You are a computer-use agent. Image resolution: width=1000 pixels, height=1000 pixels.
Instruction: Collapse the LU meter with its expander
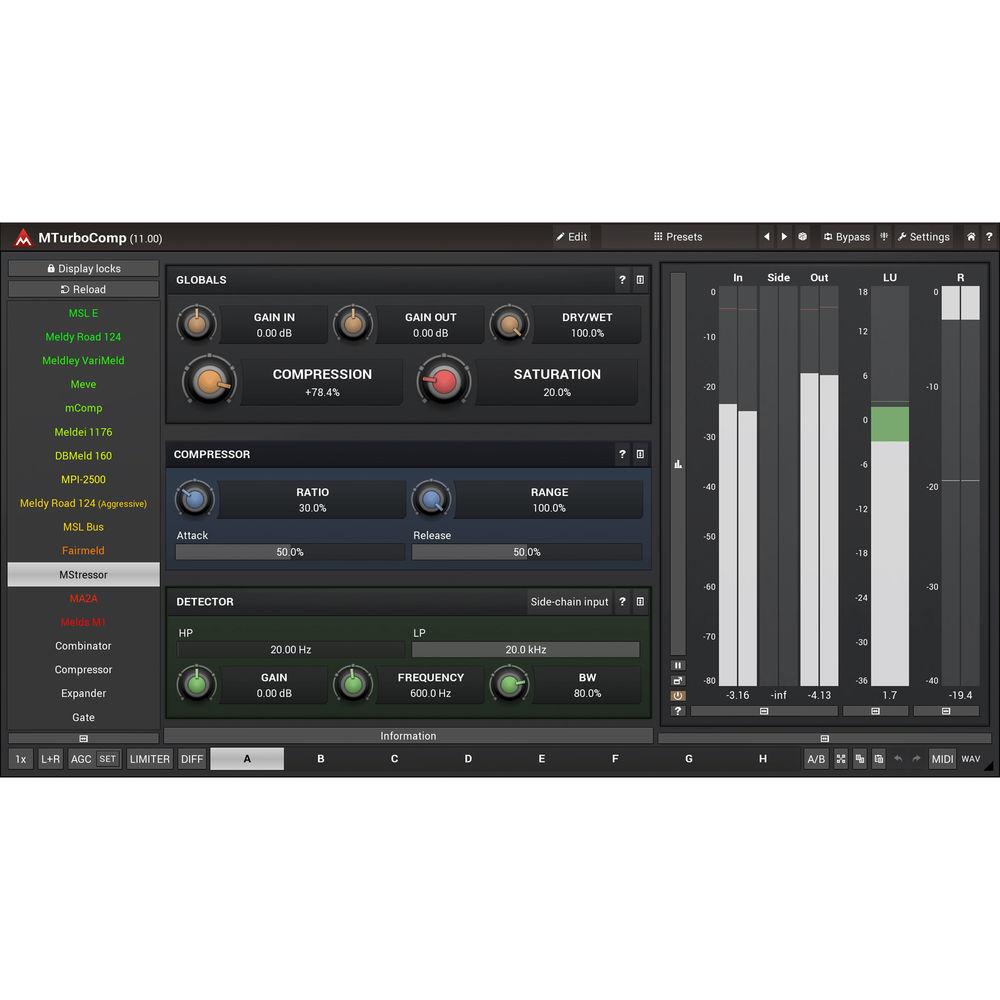875,711
